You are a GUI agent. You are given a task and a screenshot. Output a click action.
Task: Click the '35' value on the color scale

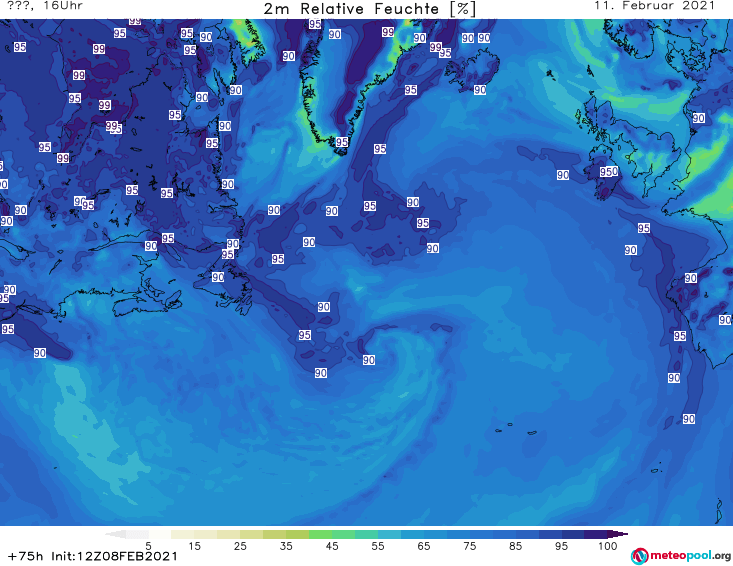pos(286,546)
